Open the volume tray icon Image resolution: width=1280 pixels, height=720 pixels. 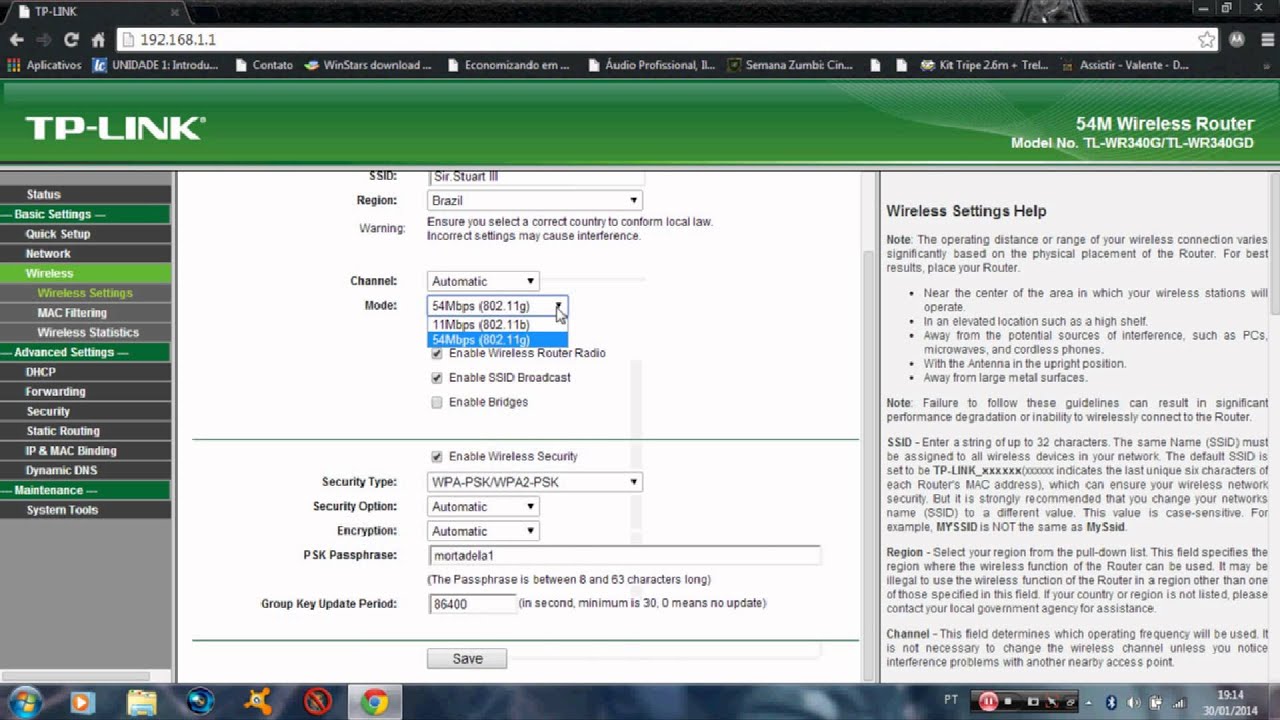tap(1133, 702)
